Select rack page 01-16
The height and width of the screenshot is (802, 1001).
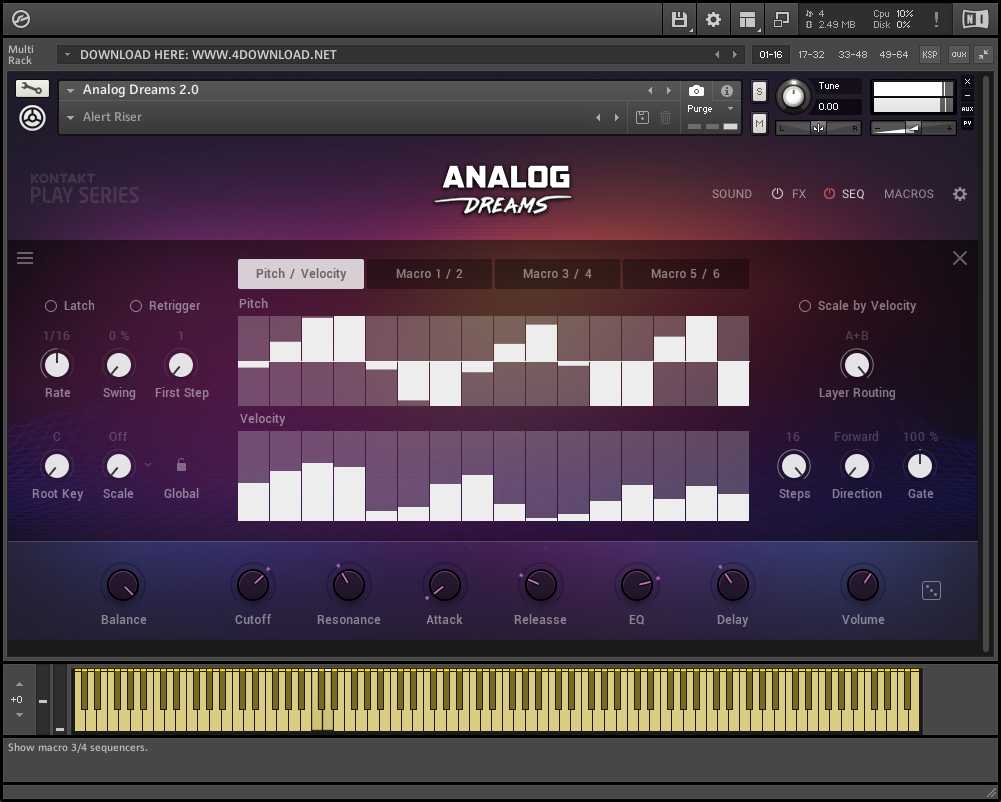click(x=771, y=54)
